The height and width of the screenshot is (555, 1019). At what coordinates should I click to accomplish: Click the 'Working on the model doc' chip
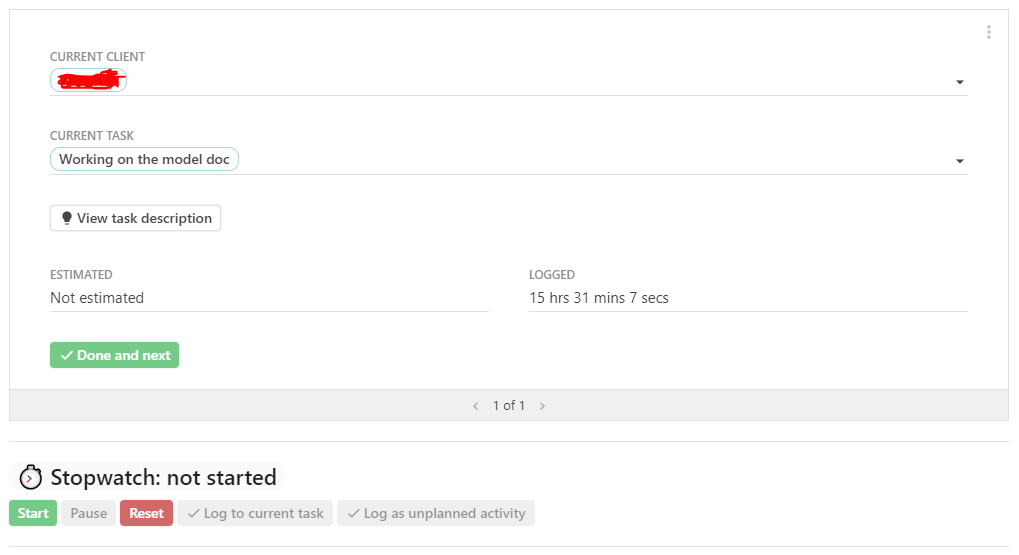coord(144,159)
